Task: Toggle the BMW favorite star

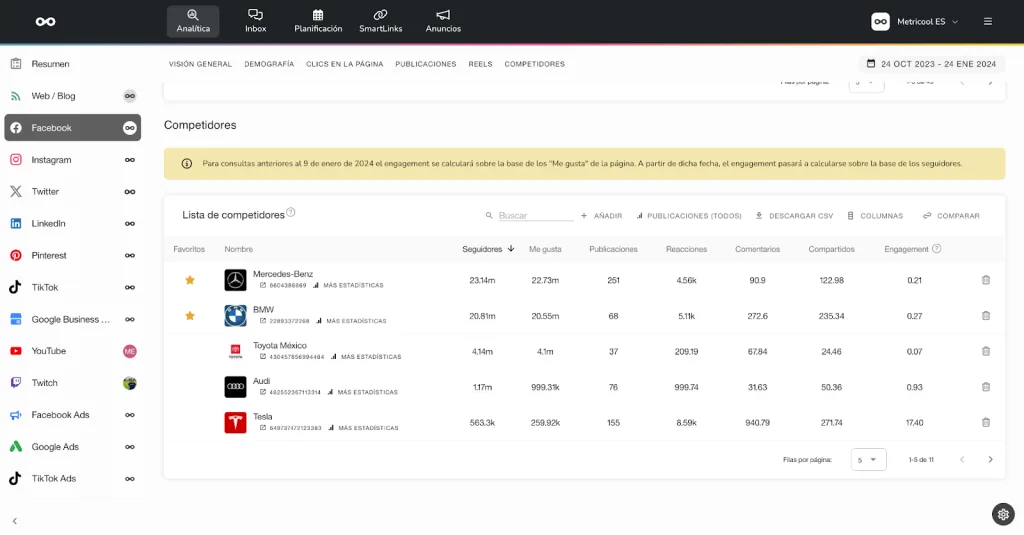Action: click(x=190, y=316)
